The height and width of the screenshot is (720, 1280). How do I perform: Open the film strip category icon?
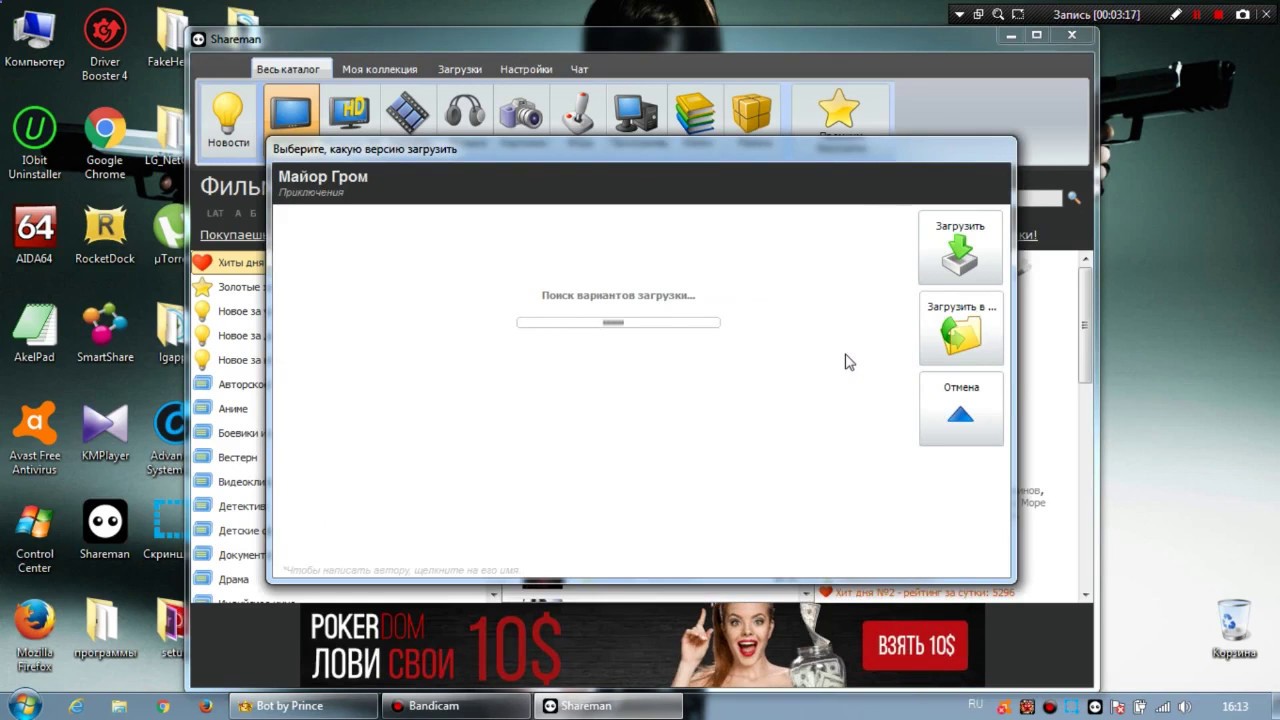[x=407, y=112]
